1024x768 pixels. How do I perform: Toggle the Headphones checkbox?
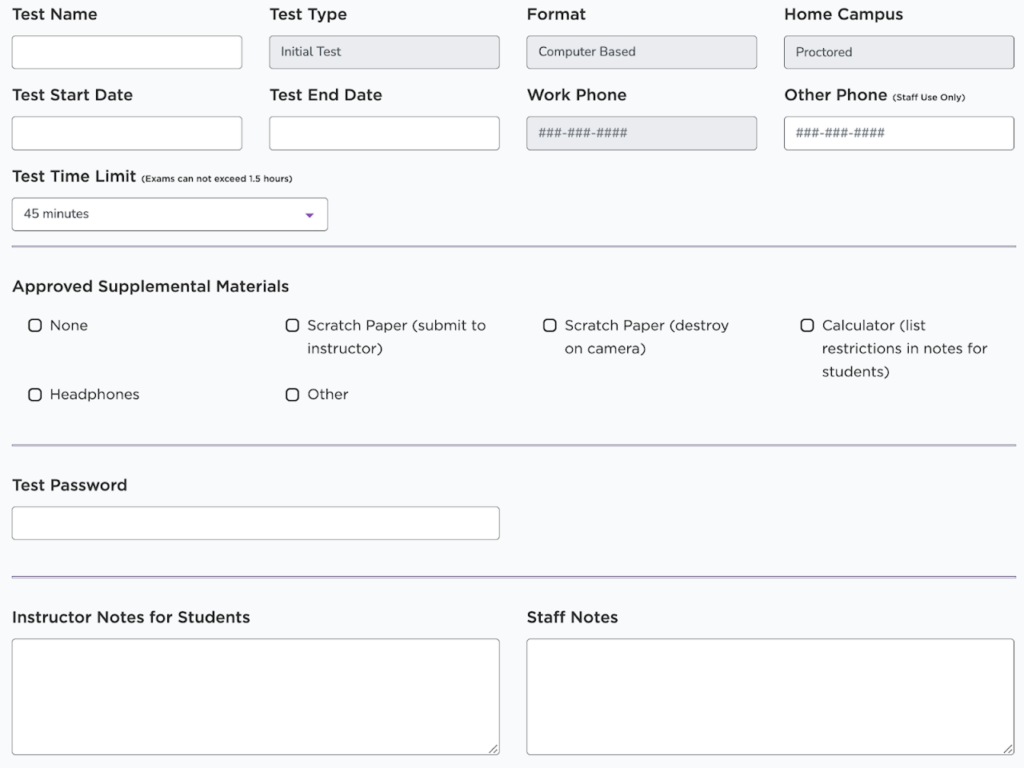point(35,395)
